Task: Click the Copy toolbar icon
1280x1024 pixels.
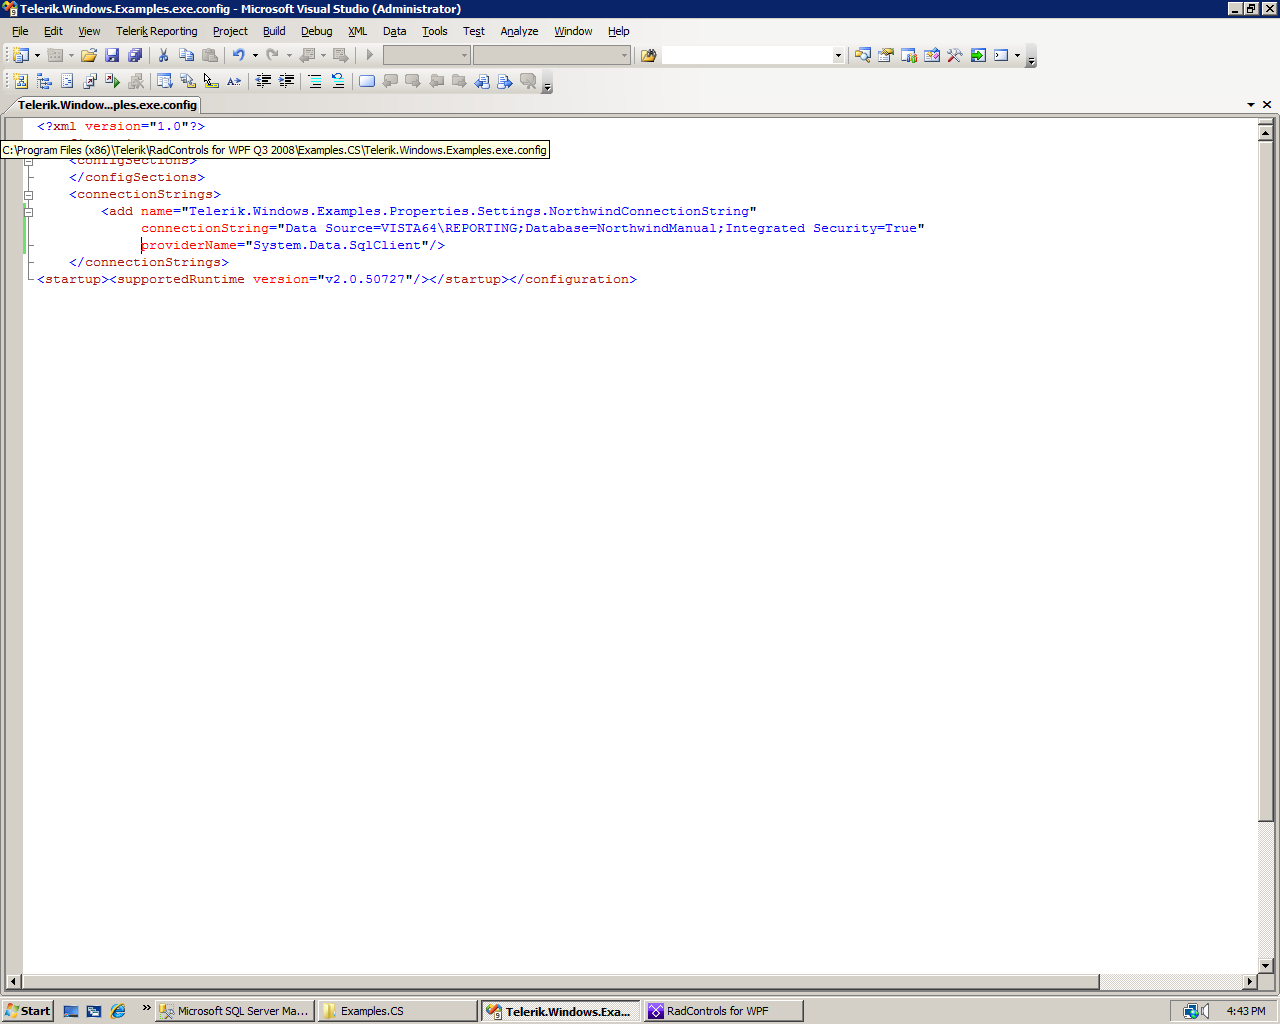Action: coord(186,55)
